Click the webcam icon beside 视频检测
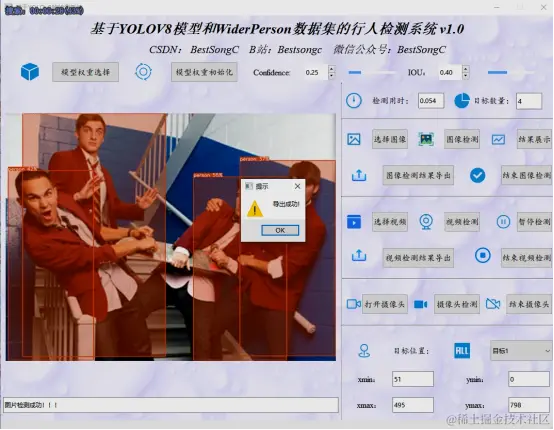This screenshot has width=554, height=430. pyautogui.click(x=426, y=222)
